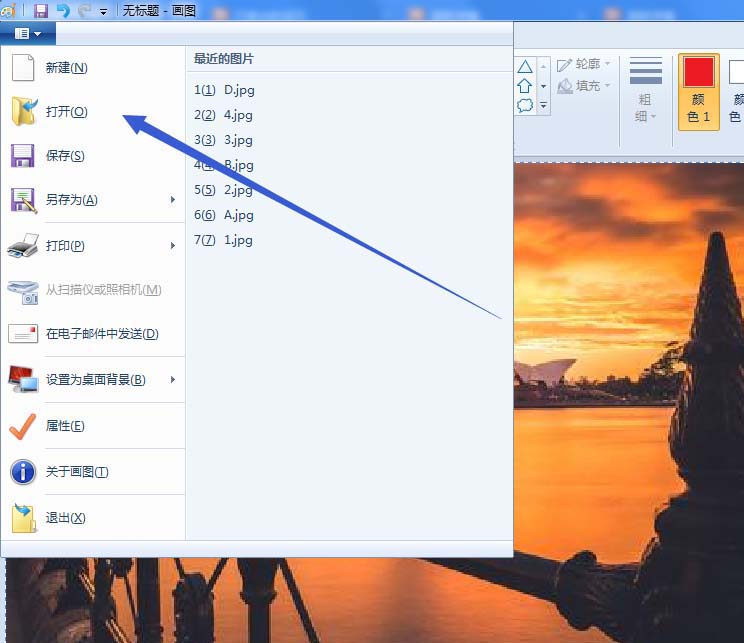Image resolution: width=744 pixels, height=643 pixels.
Task: Expand the Print (打印) submenu arrow
Action: click(173, 245)
